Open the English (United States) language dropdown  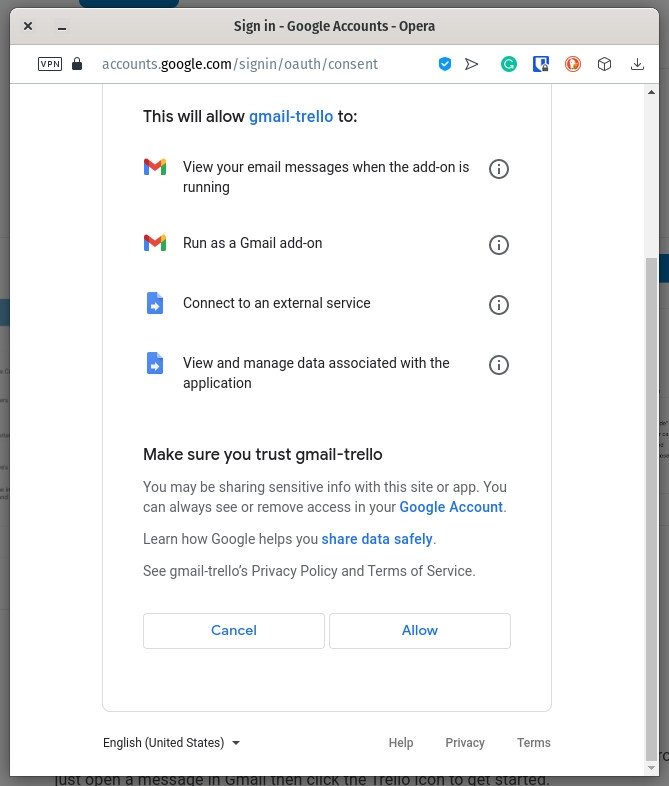pyautogui.click(x=171, y=742)
